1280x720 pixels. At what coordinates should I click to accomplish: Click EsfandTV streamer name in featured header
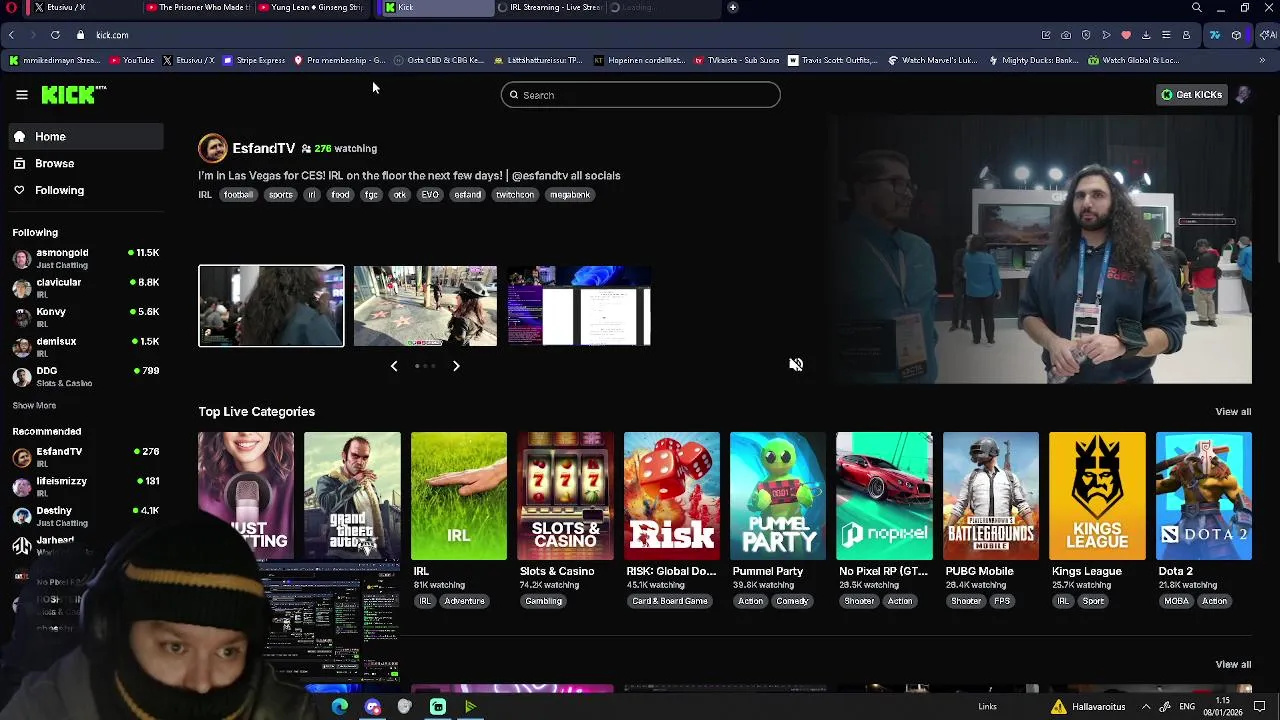click(264, 148)
